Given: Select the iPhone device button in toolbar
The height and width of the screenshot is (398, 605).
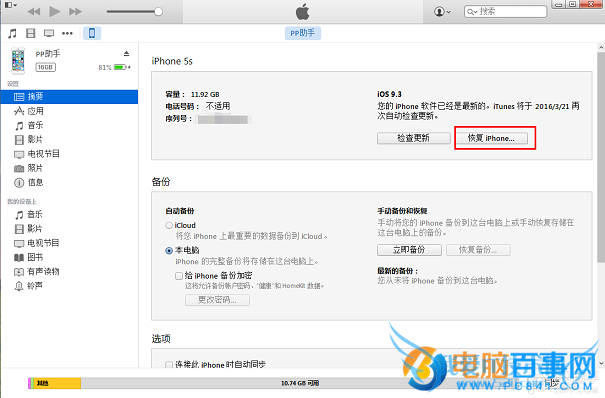Looking at the screenshot, I should [x=92, y=33].
